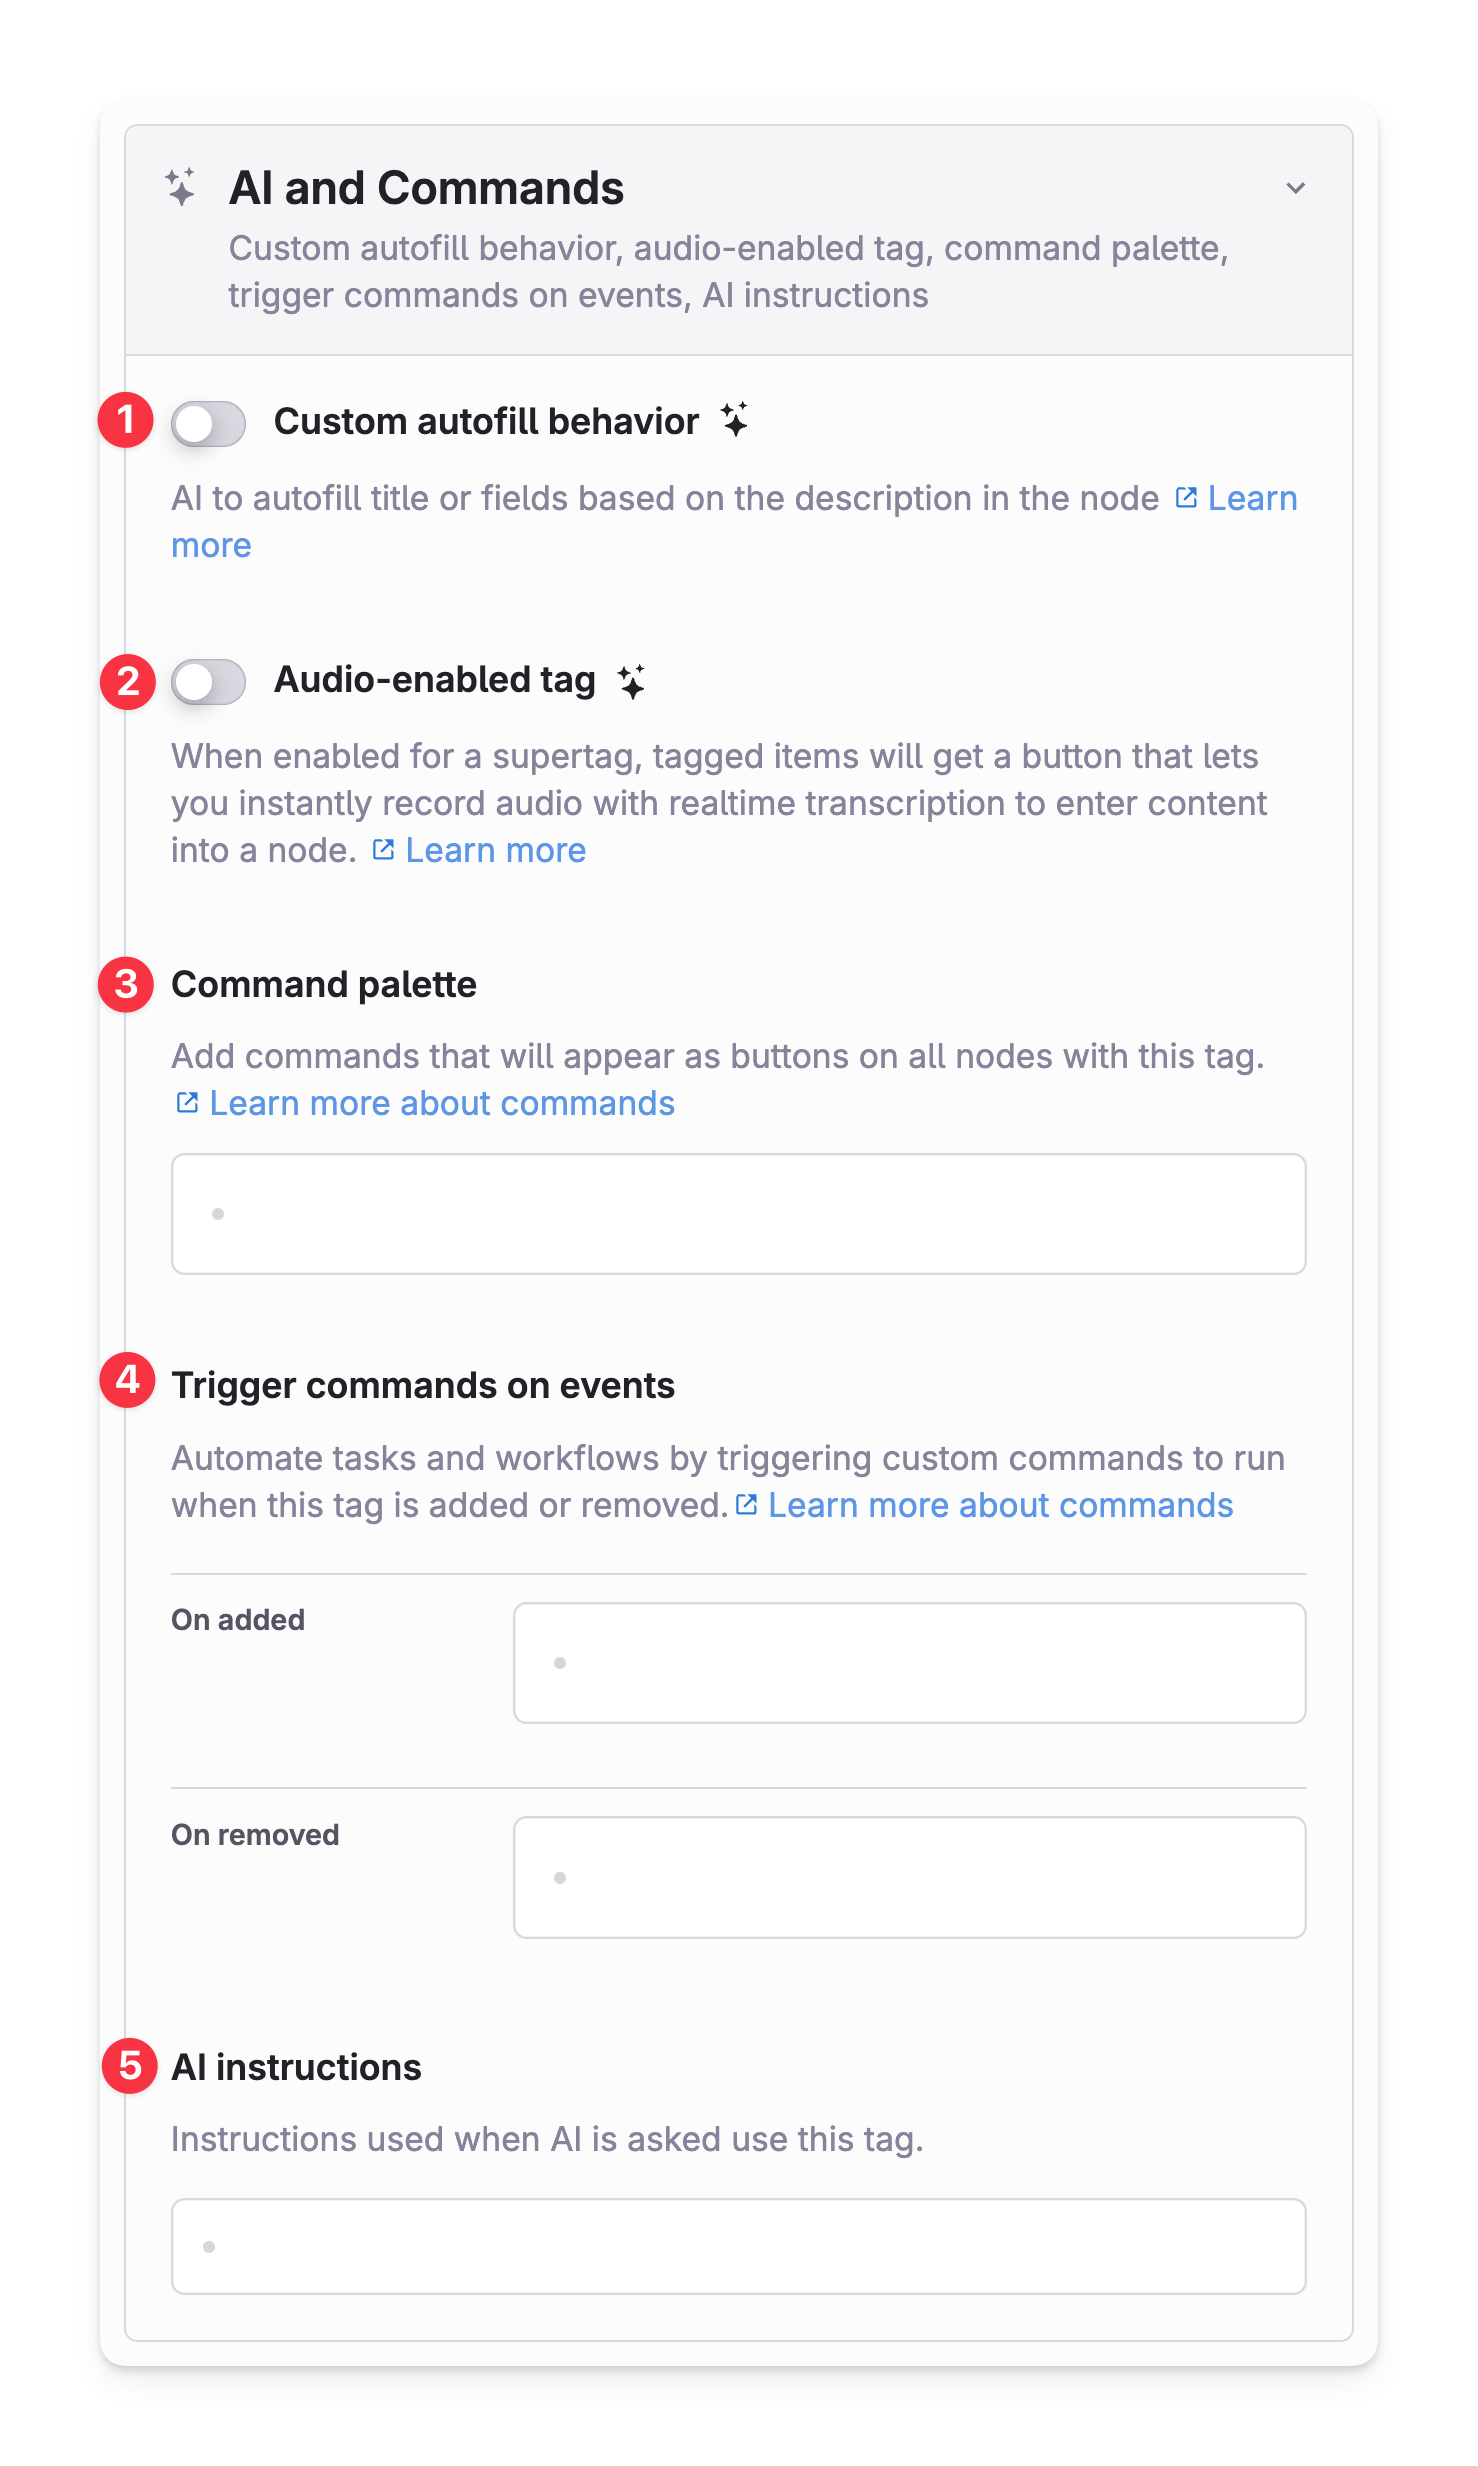Click the AI instructions text field
The width and height of the screenshot is (1478, 2466).
coord(739,2246)
